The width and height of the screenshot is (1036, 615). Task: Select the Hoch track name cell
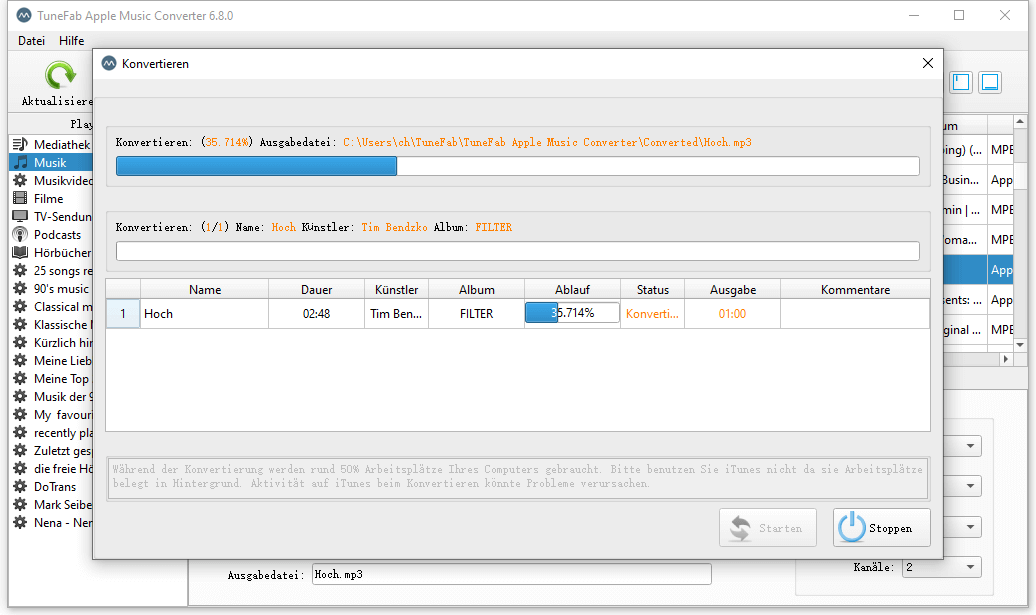coord(204,314)
